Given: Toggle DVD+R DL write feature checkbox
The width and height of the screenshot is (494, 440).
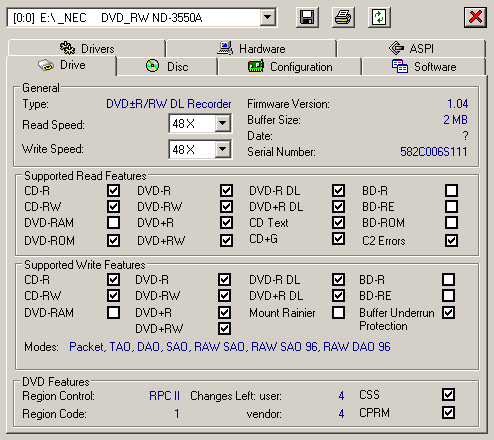Looking at the screenshot, I should point(338,295).
